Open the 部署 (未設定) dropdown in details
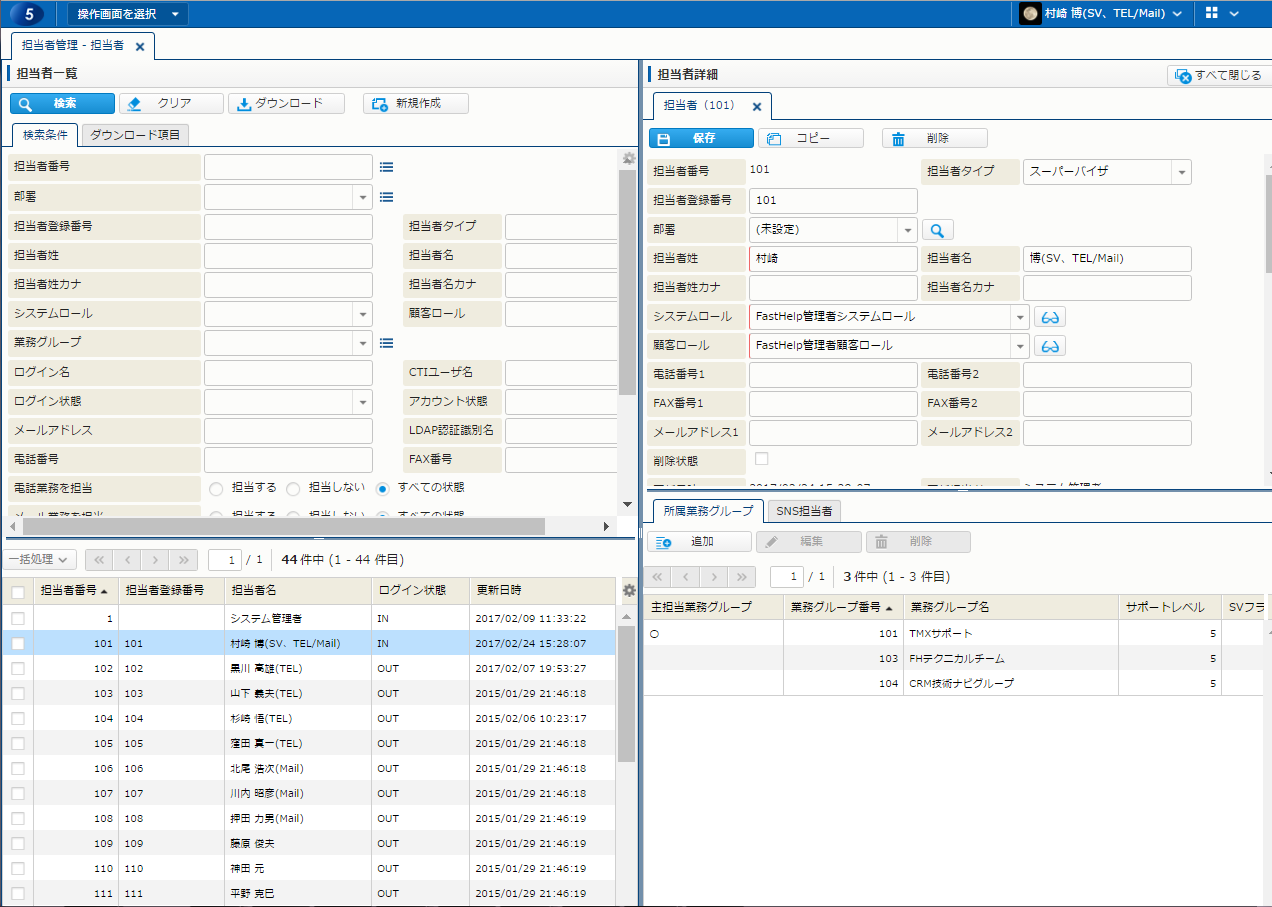This screenshot has width=1272, height=907. pos(908,230)
